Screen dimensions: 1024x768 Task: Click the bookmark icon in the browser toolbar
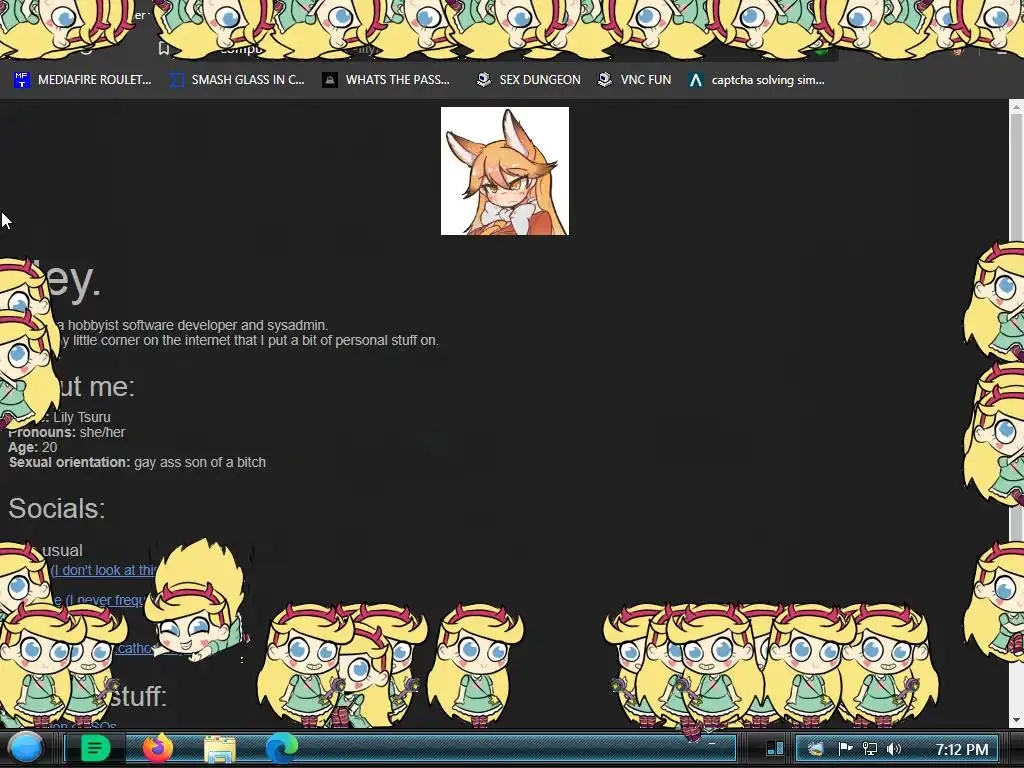tap(164, 48)
